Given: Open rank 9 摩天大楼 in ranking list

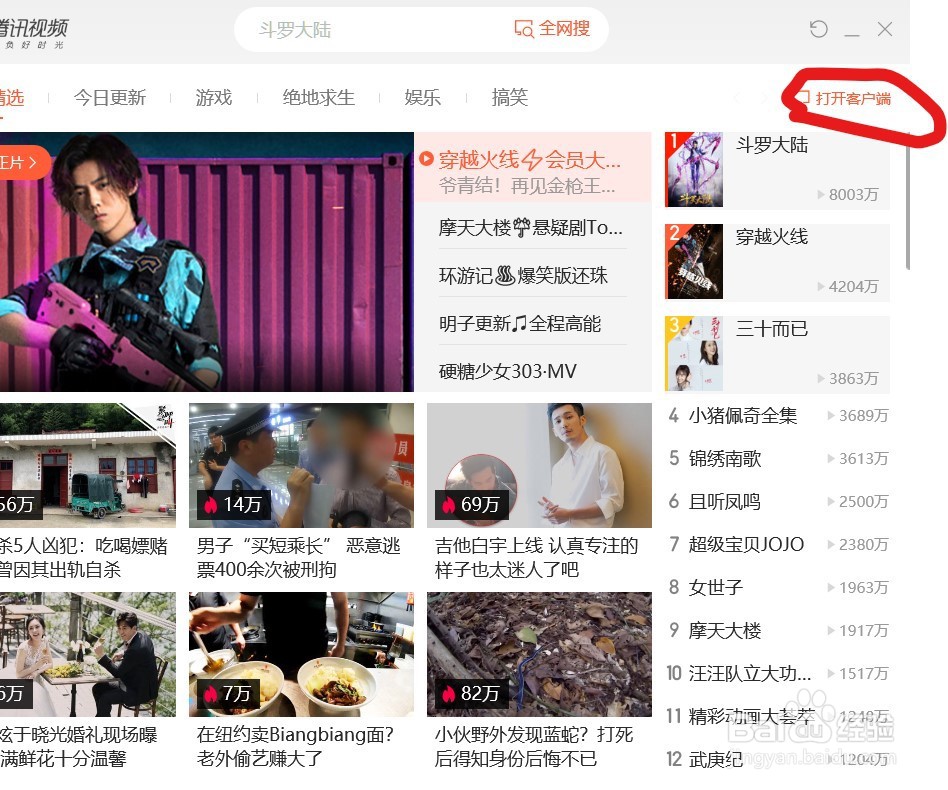Looking at the screenshot, I should [724, 631].
